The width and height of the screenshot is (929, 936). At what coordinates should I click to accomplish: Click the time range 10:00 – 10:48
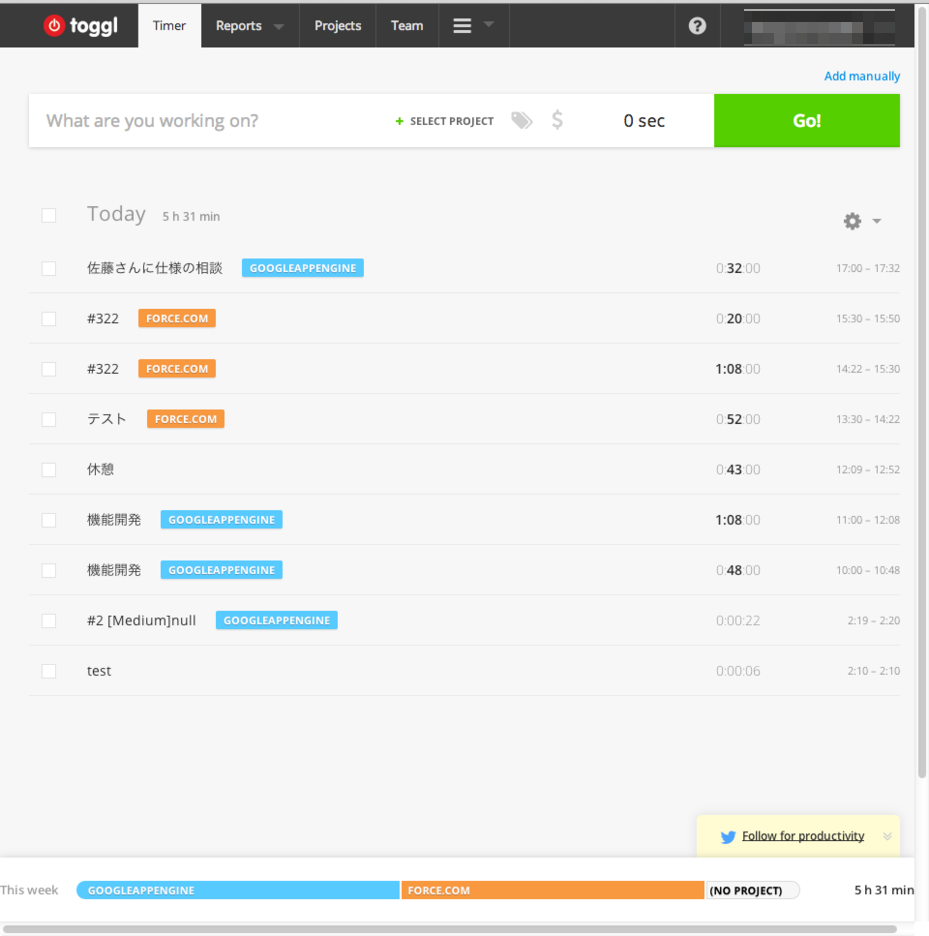point(868,570)
